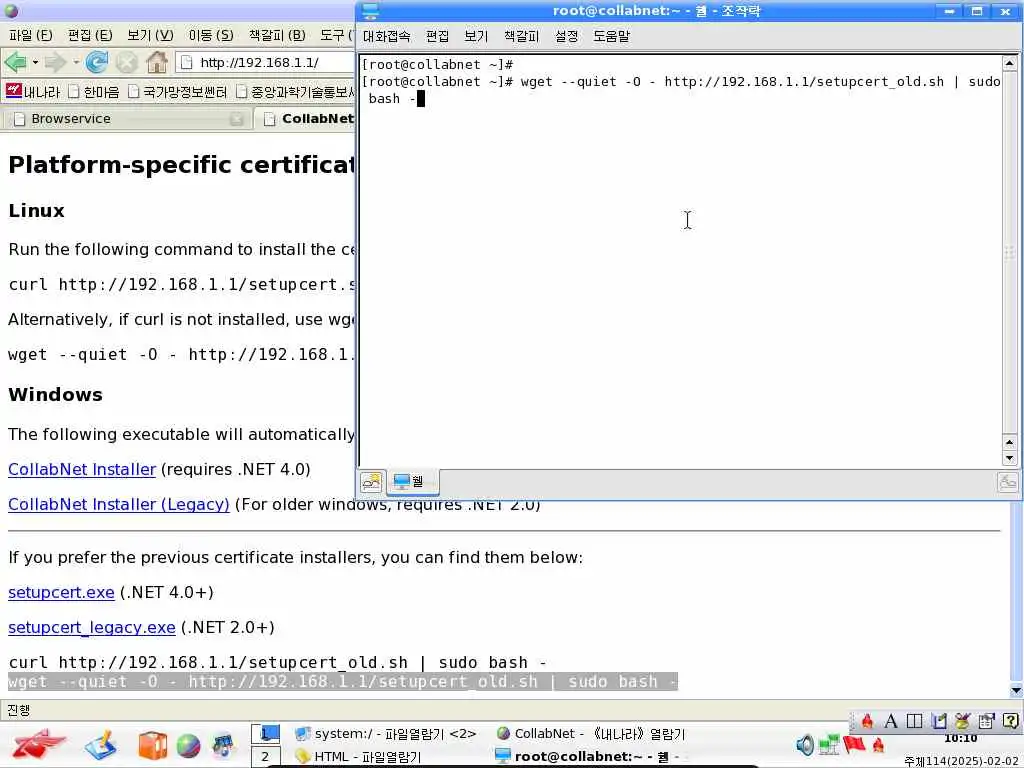
Task: Click the network connection tray icon
Action: click(x=829, y=745)
